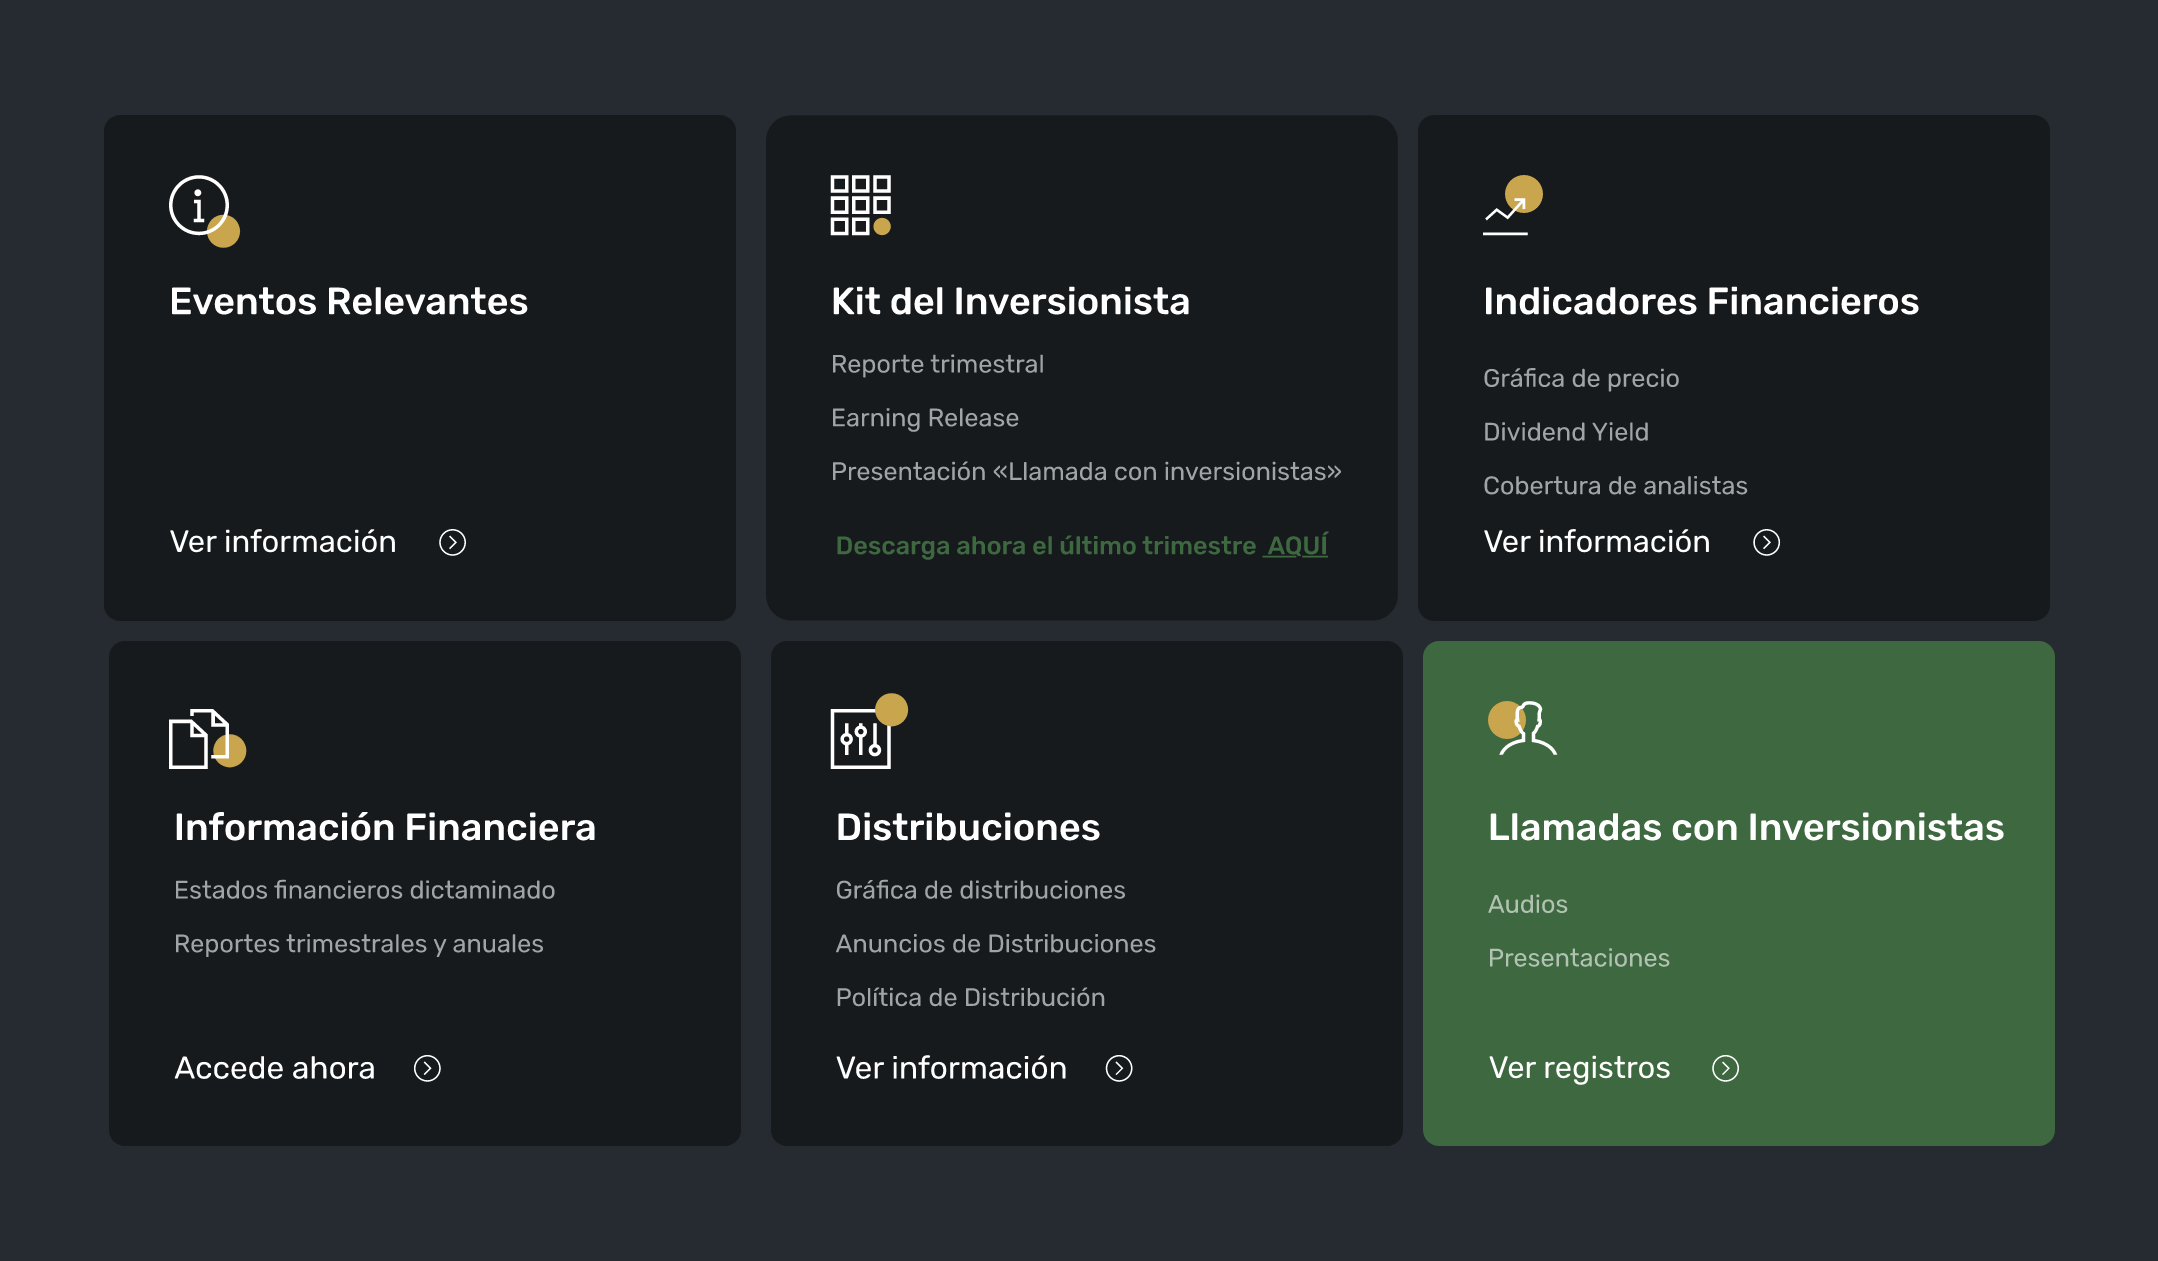
Task: Open the AQUÍ download link
Action: click(1296, 546)
